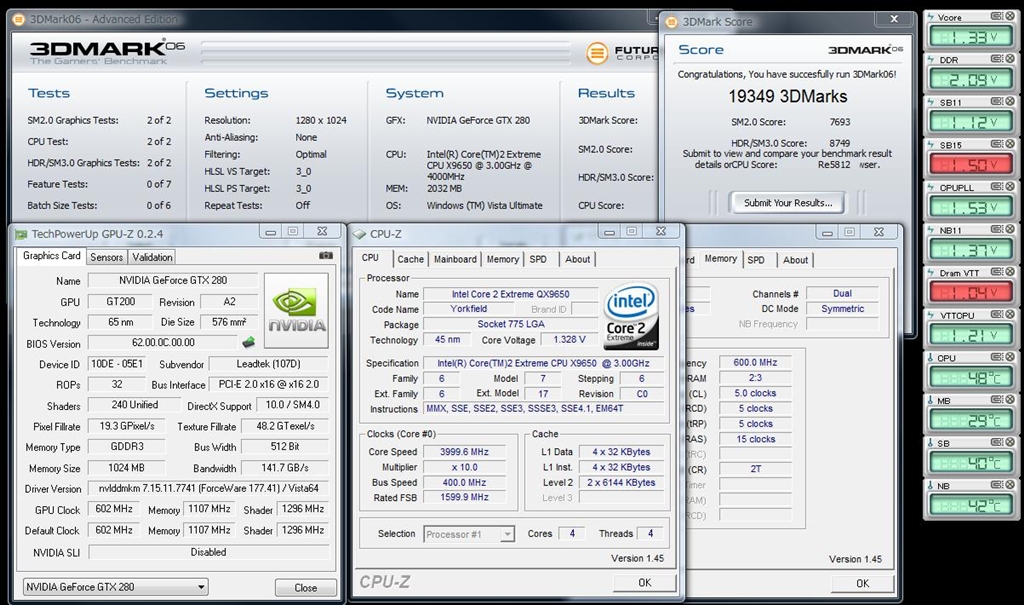Viewport: 1024px width, 605px height.
Task: Click the Code Name value Yorkfield
Action: pos(468,309)
